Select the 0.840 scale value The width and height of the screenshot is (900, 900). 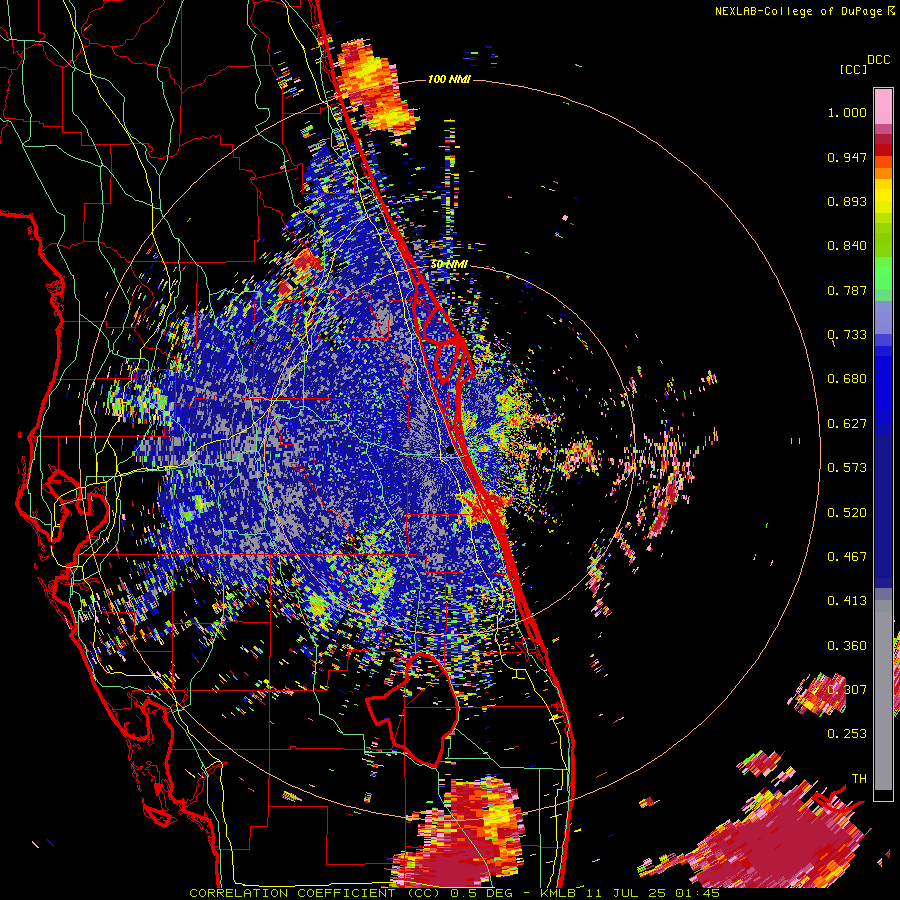[x=847, y=246]
